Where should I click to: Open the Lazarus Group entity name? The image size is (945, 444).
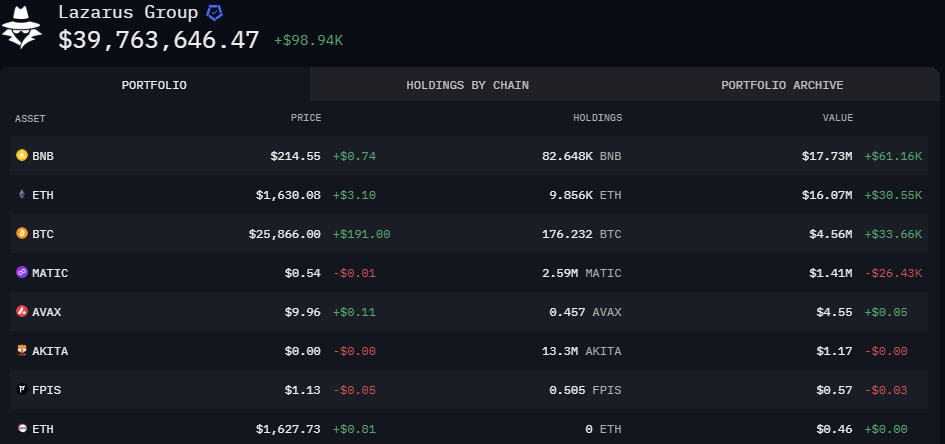128,13
